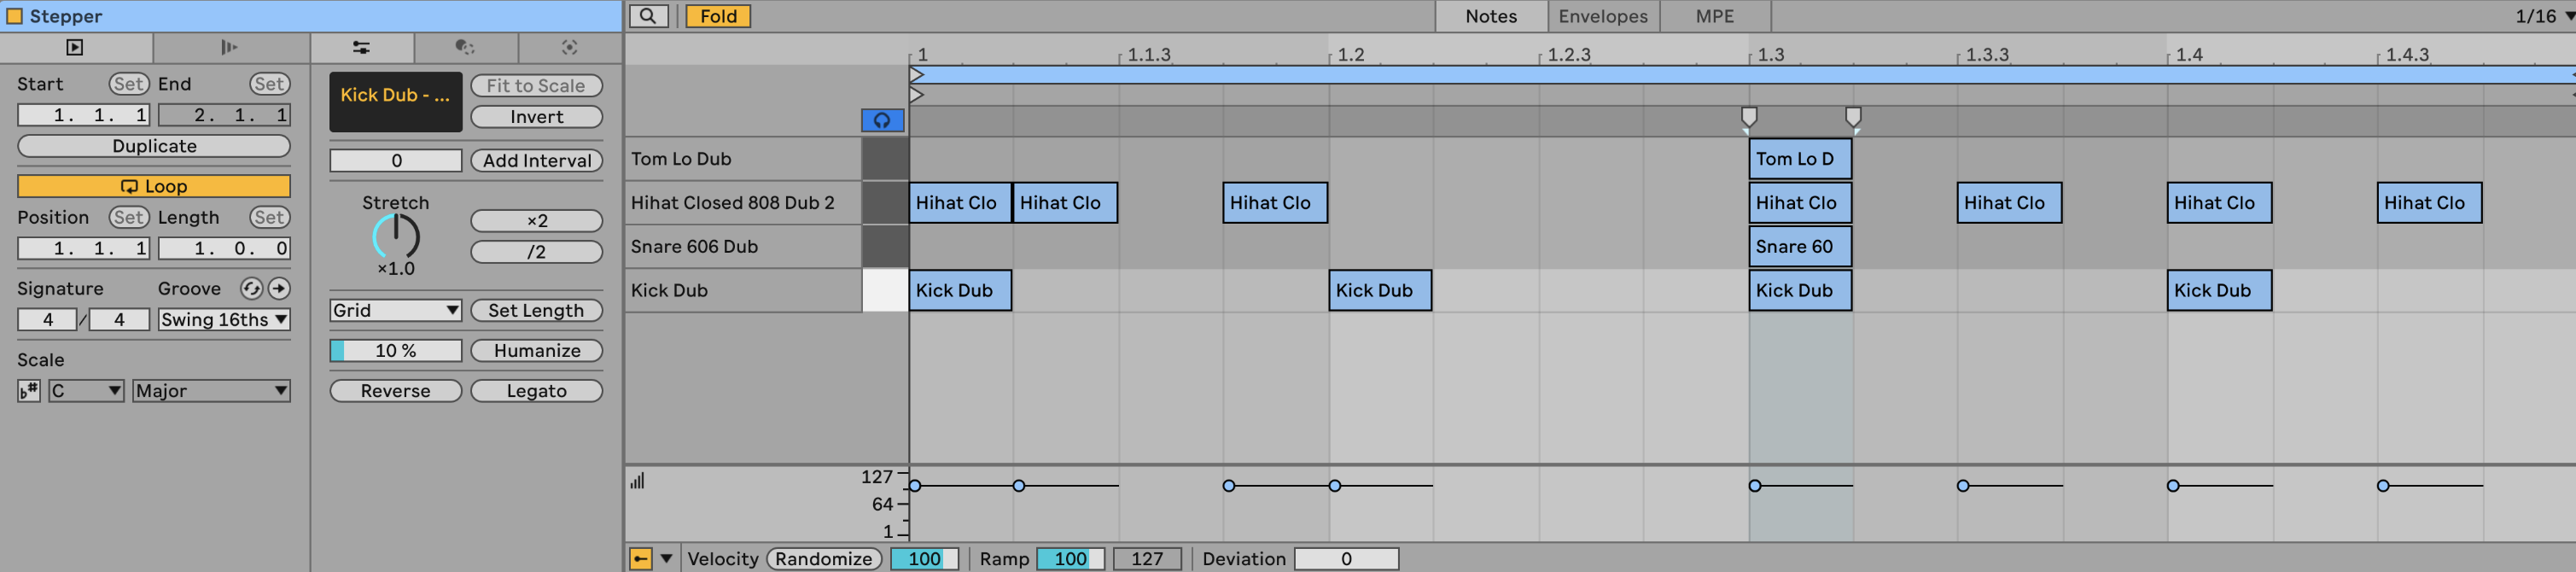
Task: Commit groove with the right arrow icon
Action: tap(279, 289)
